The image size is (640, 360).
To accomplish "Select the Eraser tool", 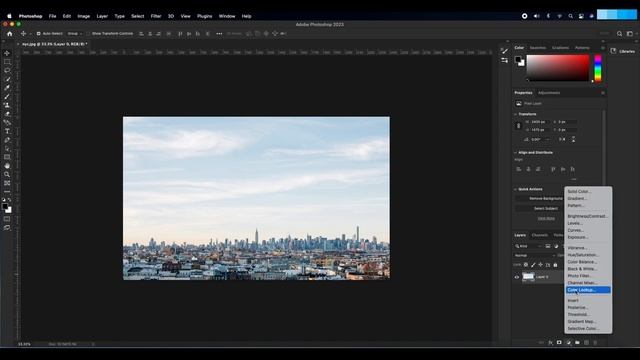I will (7, 114).
